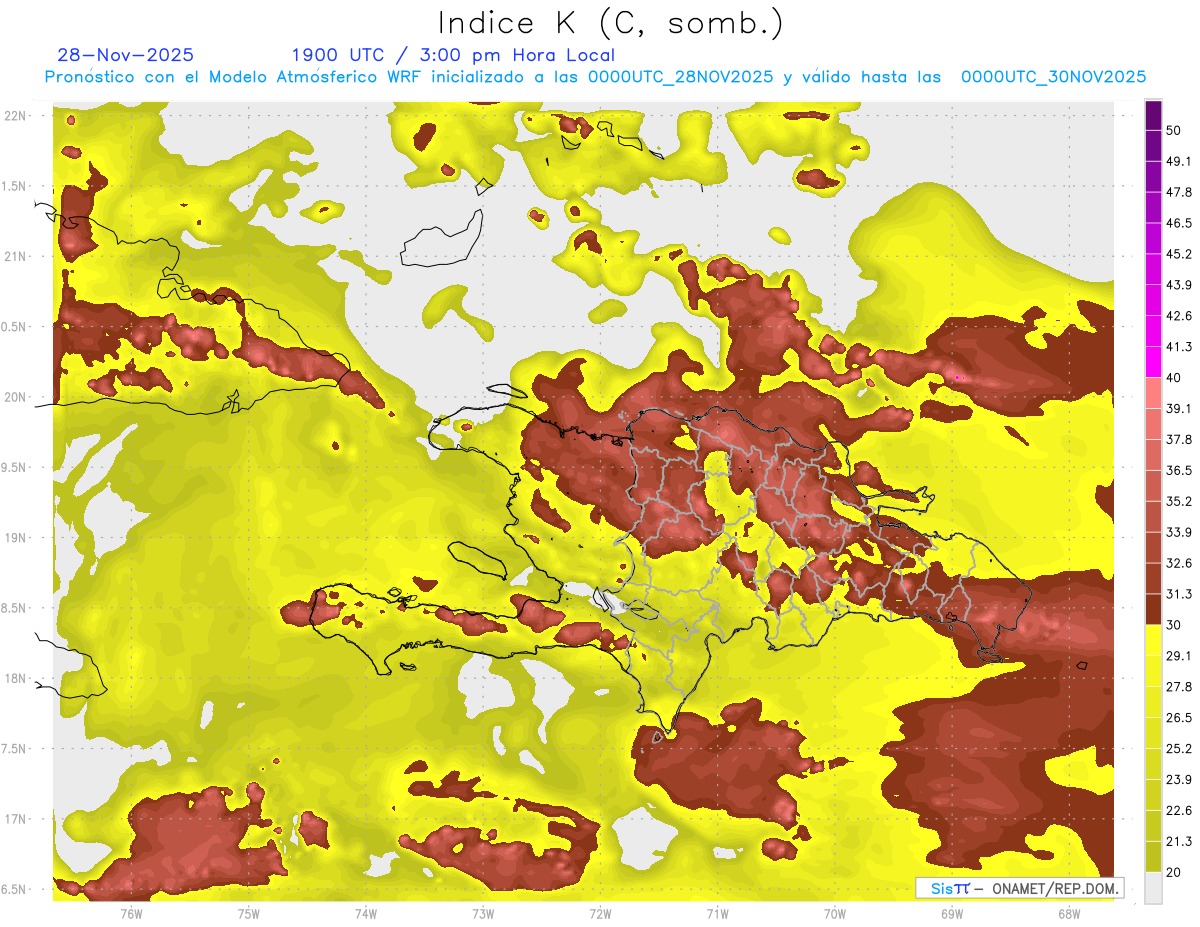Screen dimensions: 1200x927
Task: Pick the '31.3' colorbar value
Action: (x=1179, y=594)
